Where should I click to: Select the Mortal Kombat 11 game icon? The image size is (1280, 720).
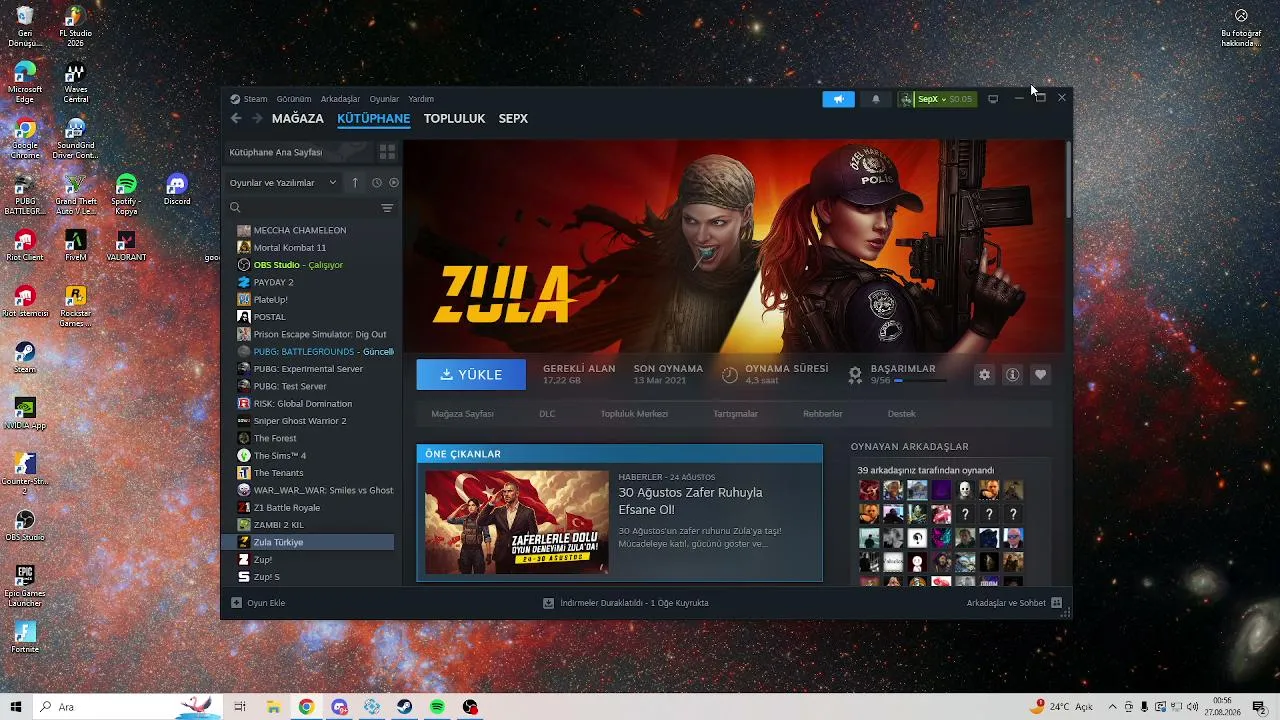(x=244, y=247)
